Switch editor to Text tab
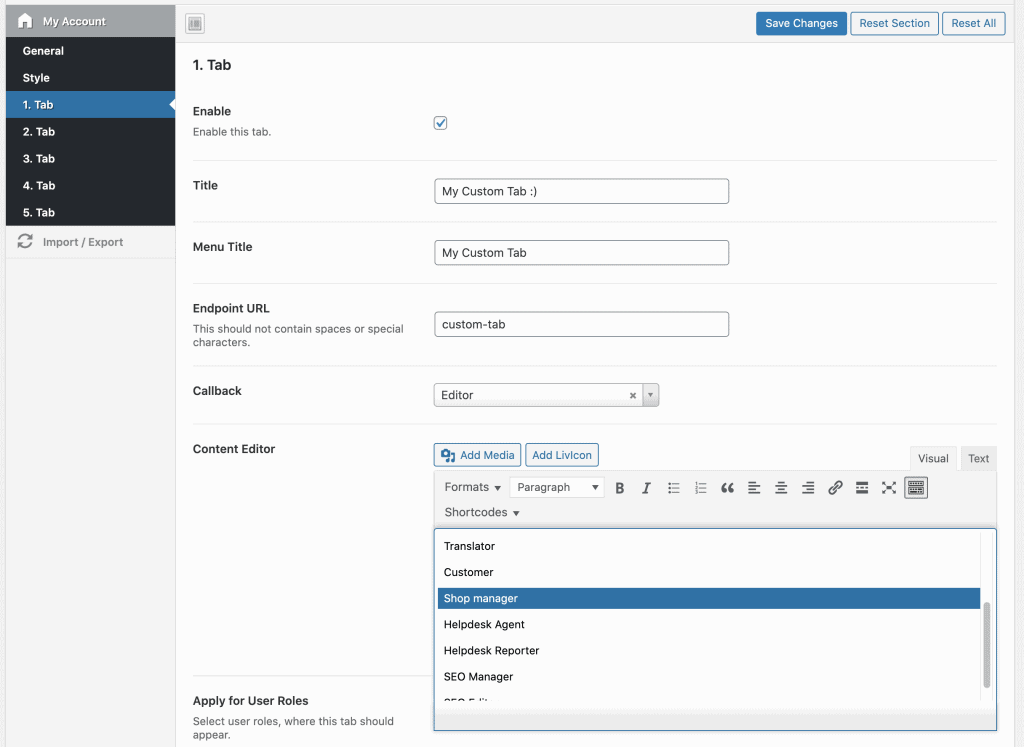The image size is (1024, 747). click(x=978, y=458)
